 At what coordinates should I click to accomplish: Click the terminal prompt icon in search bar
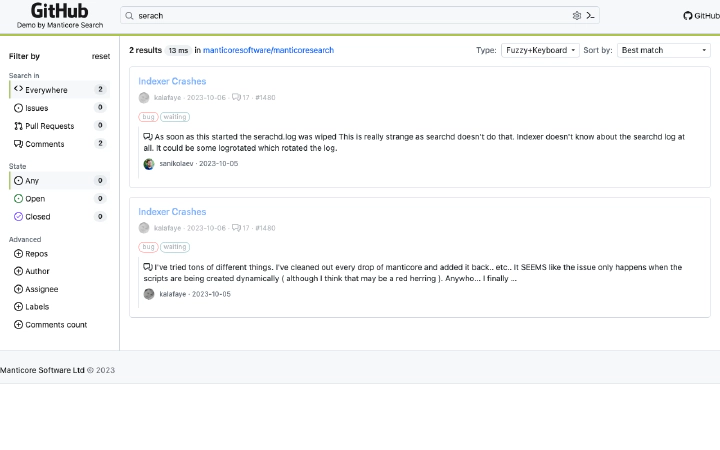[x=591, y=16]
